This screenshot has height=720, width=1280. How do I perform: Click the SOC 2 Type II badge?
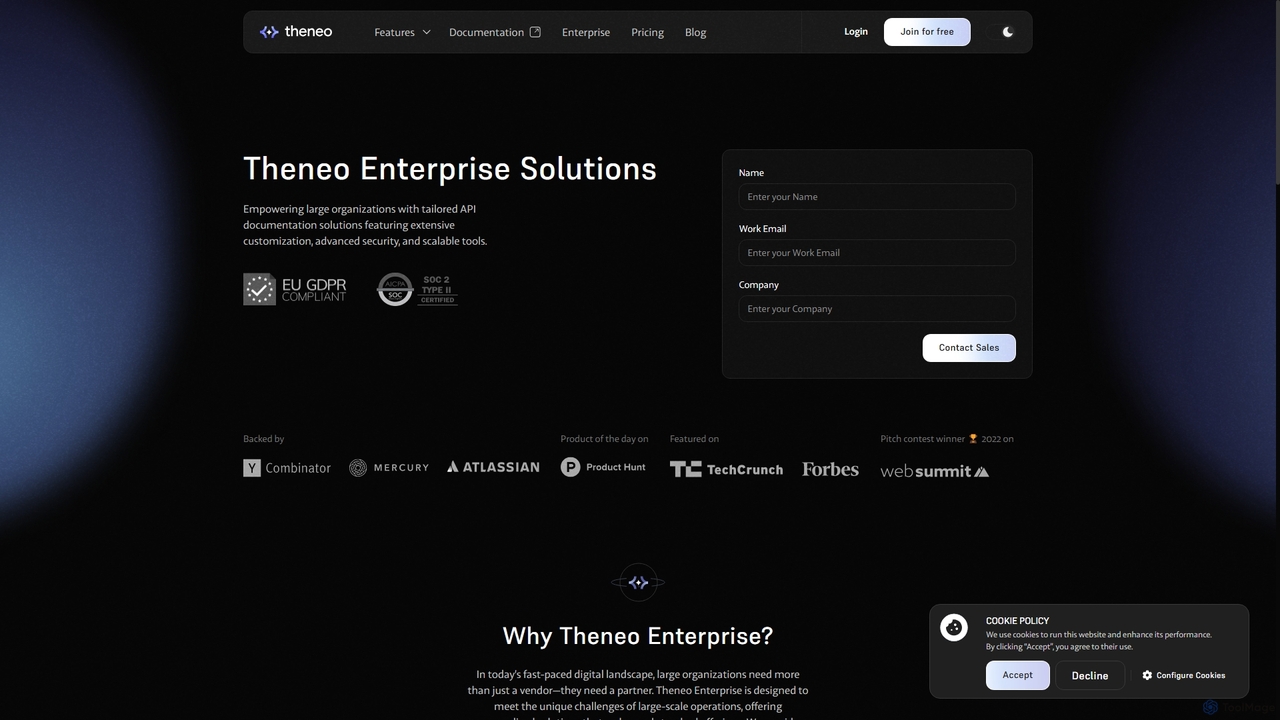coord(417,289)
